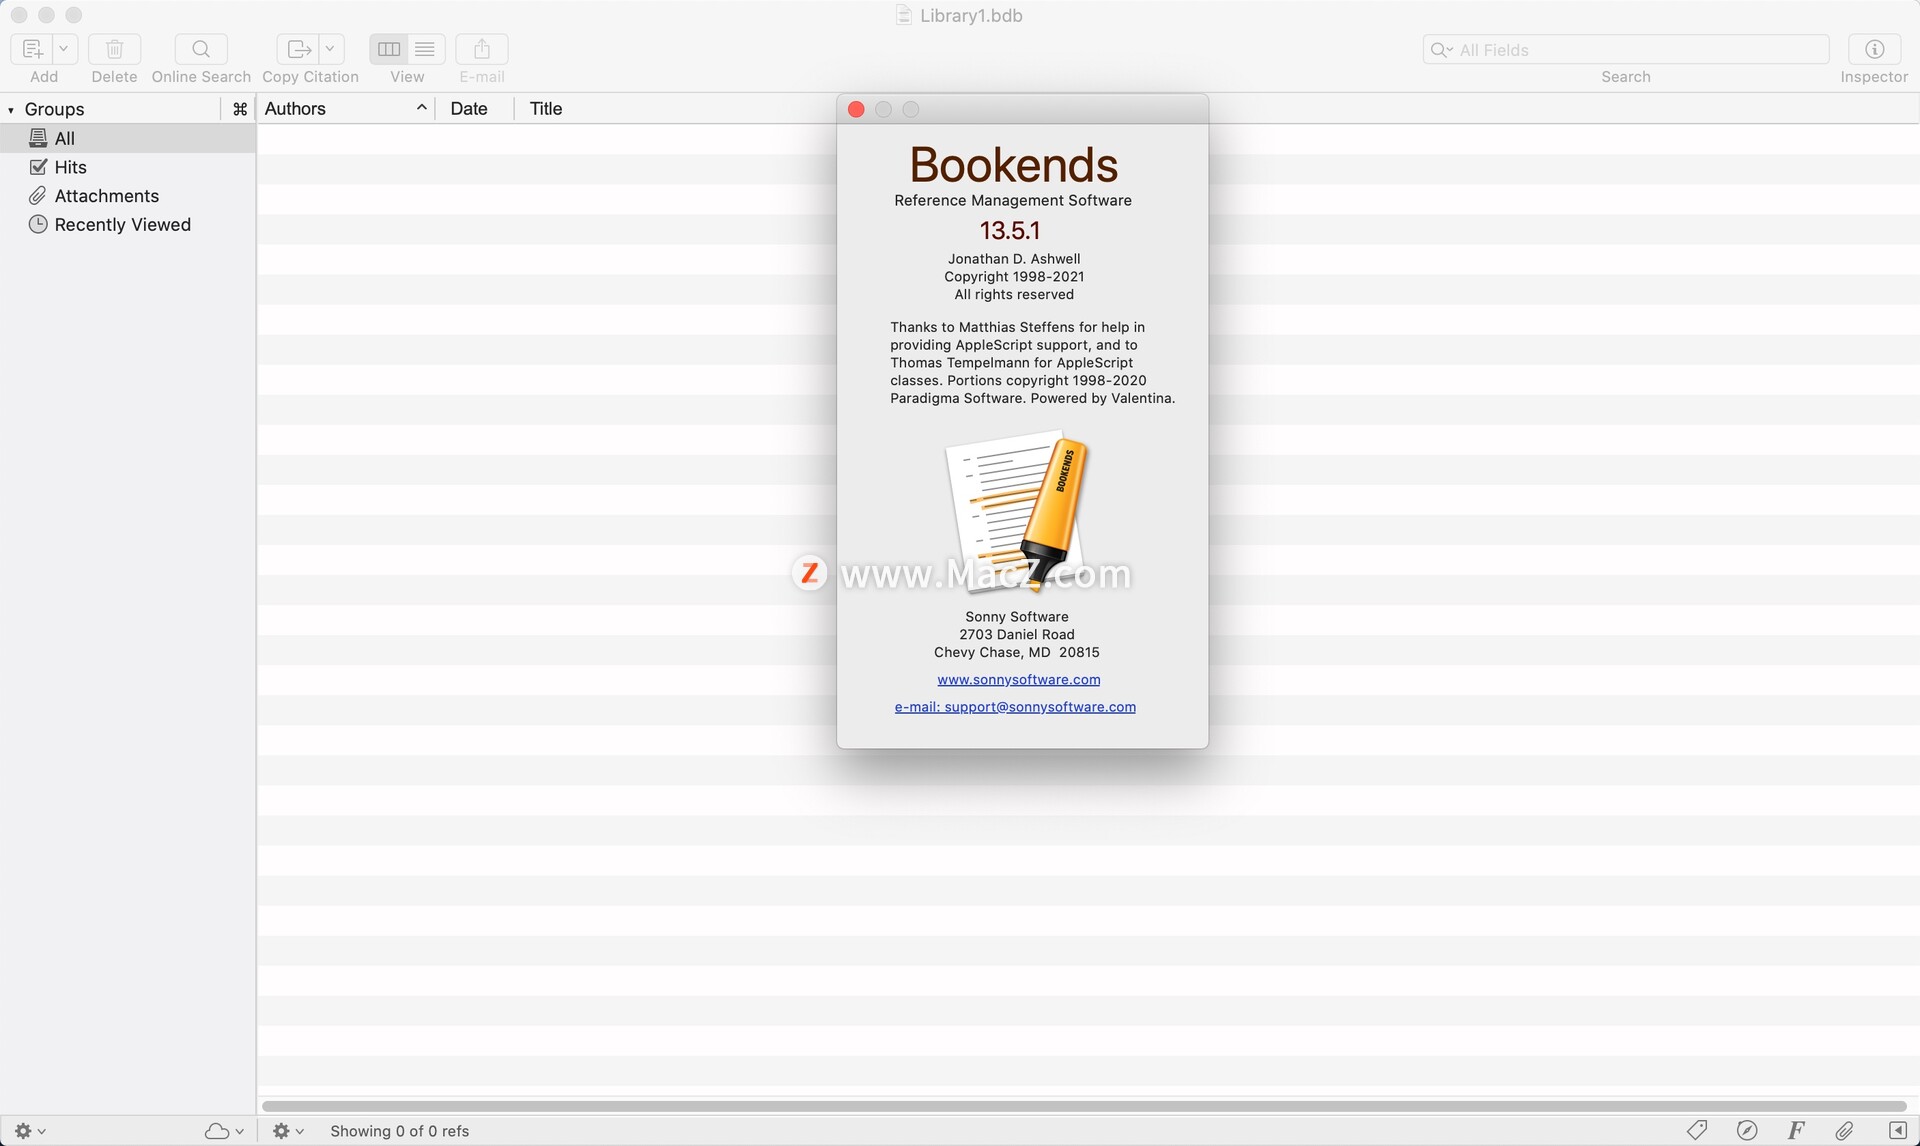
Task: Click the support e-mail link
Action: pyautogui.click(x=1015, y=707)
